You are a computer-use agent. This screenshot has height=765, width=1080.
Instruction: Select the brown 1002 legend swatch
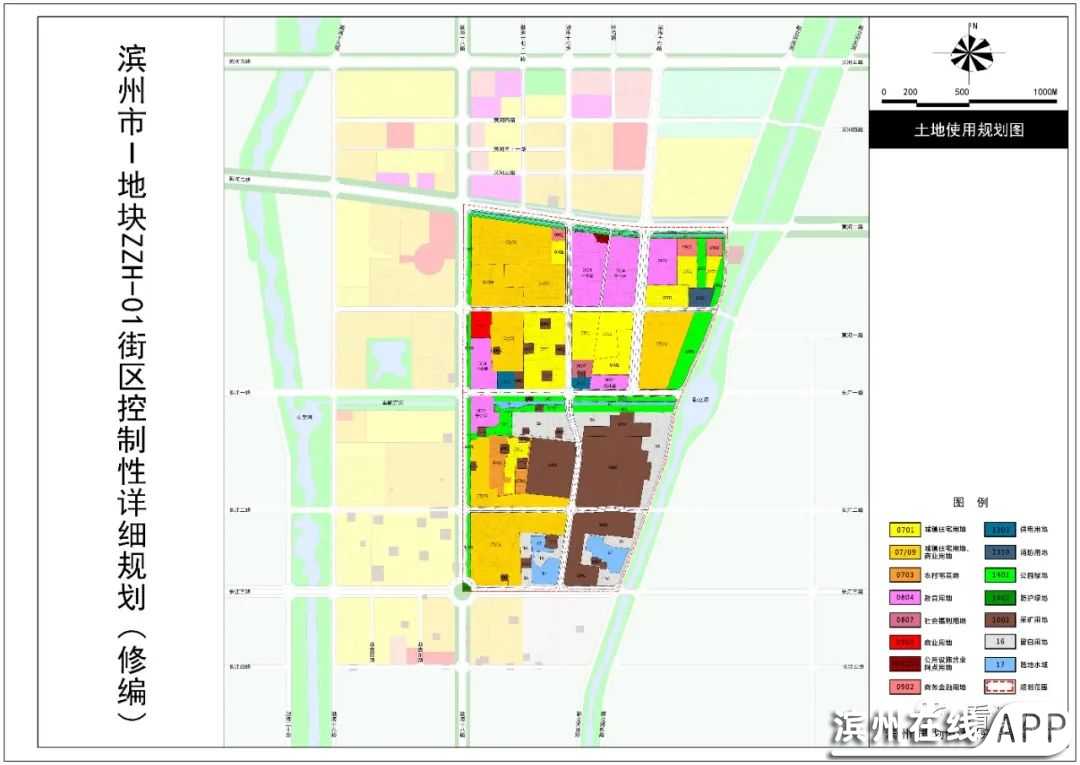click(x=1001, y=620)
